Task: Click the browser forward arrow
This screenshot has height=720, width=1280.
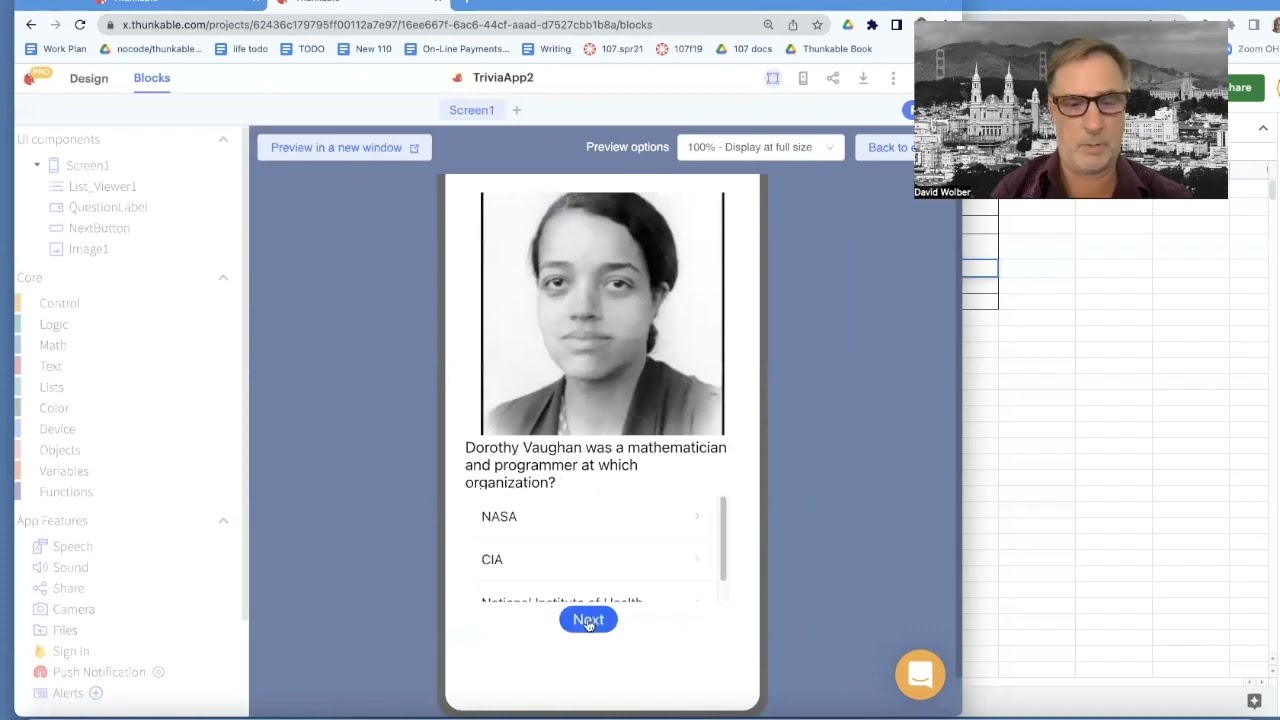Action: pyautogui.click(x=55, y=24)
